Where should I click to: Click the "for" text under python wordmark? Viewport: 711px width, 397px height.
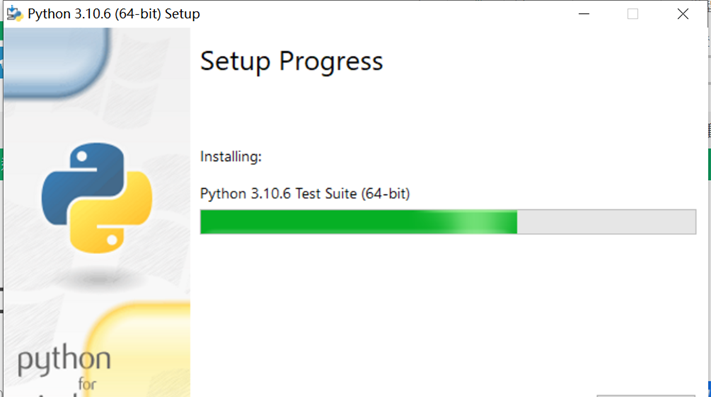(87, 384)
